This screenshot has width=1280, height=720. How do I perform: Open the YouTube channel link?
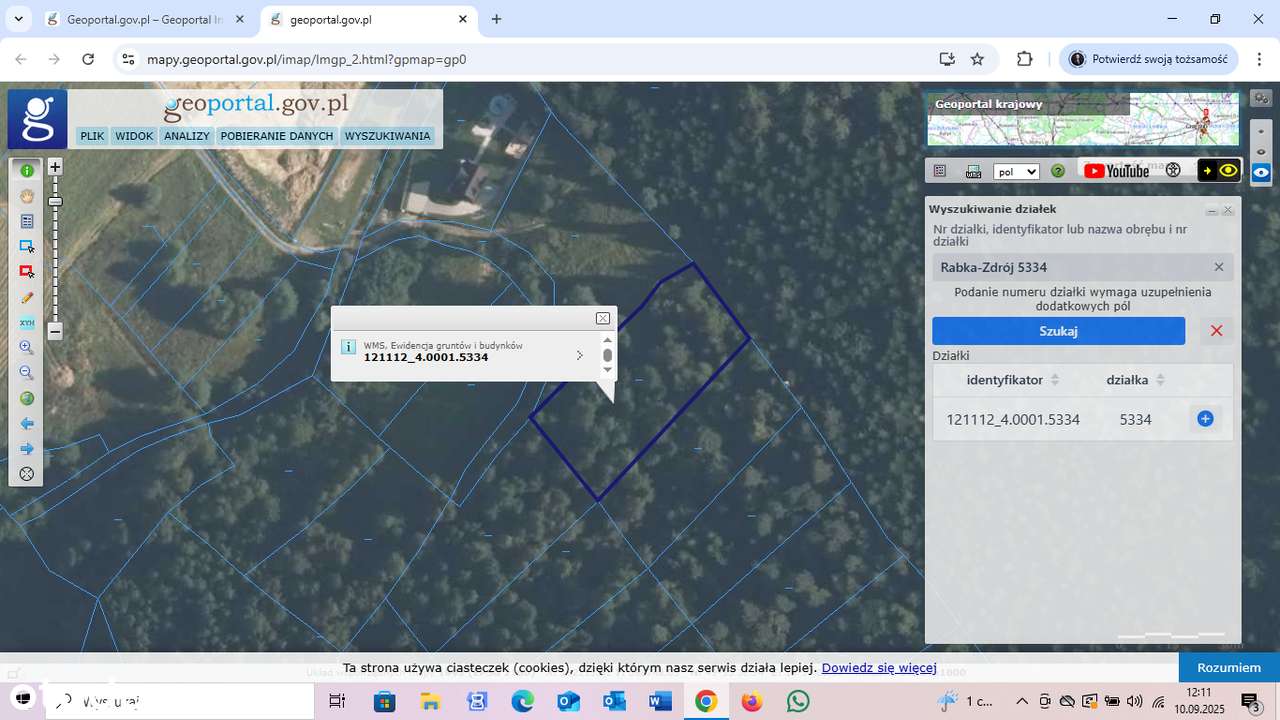[1116, 171]
